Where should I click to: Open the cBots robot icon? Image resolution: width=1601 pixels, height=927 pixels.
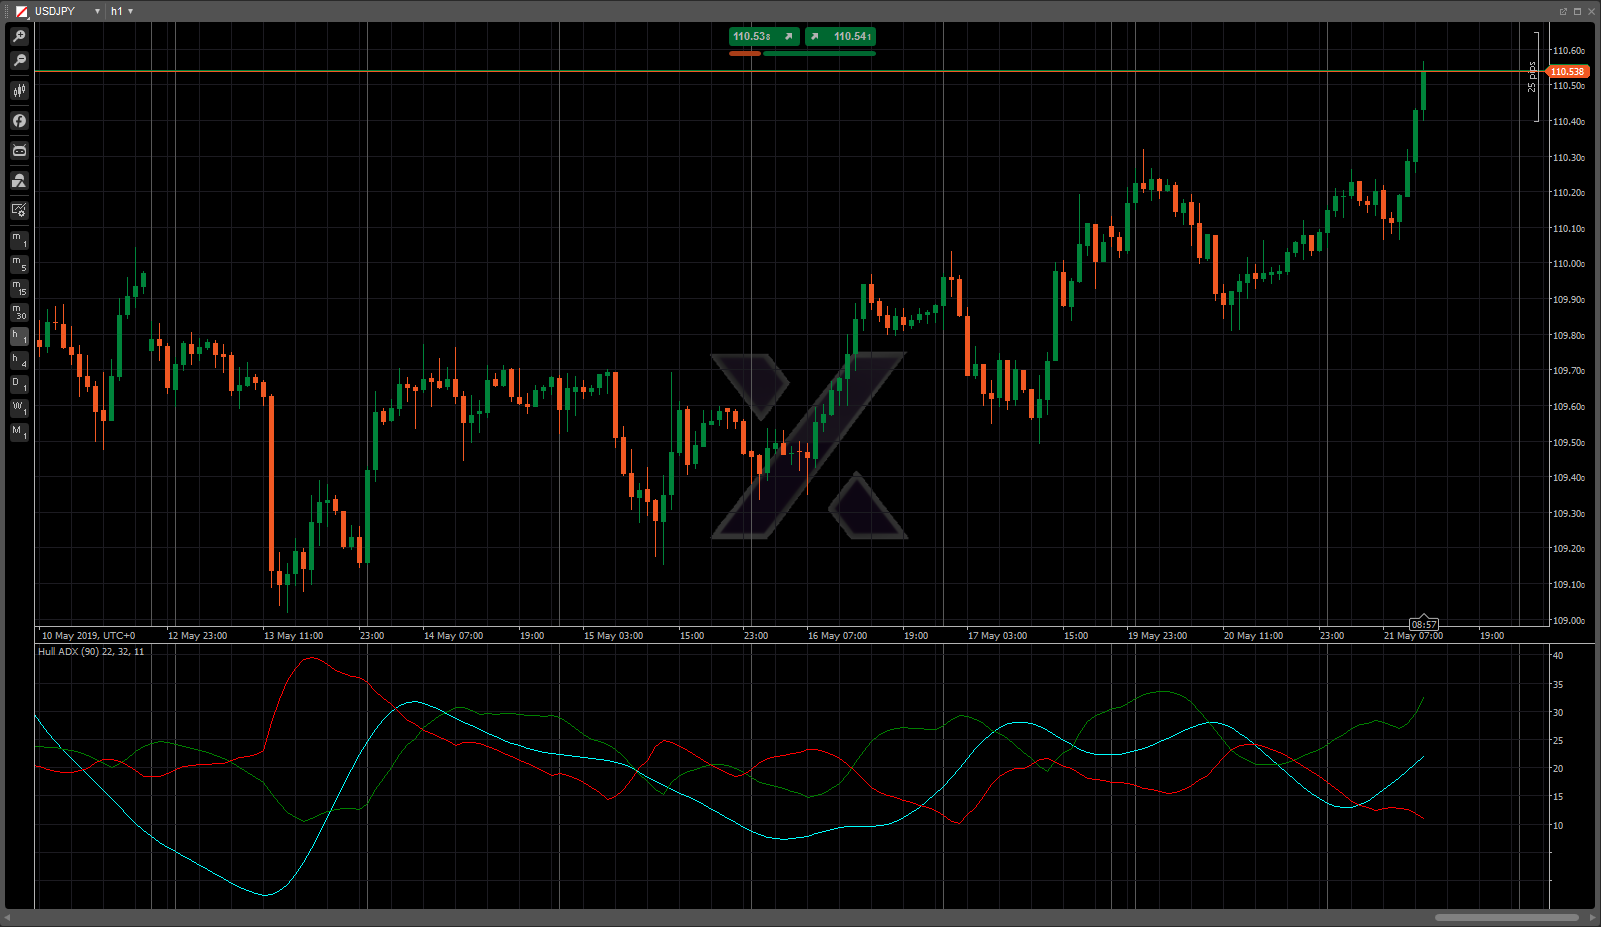click(19, 151)
